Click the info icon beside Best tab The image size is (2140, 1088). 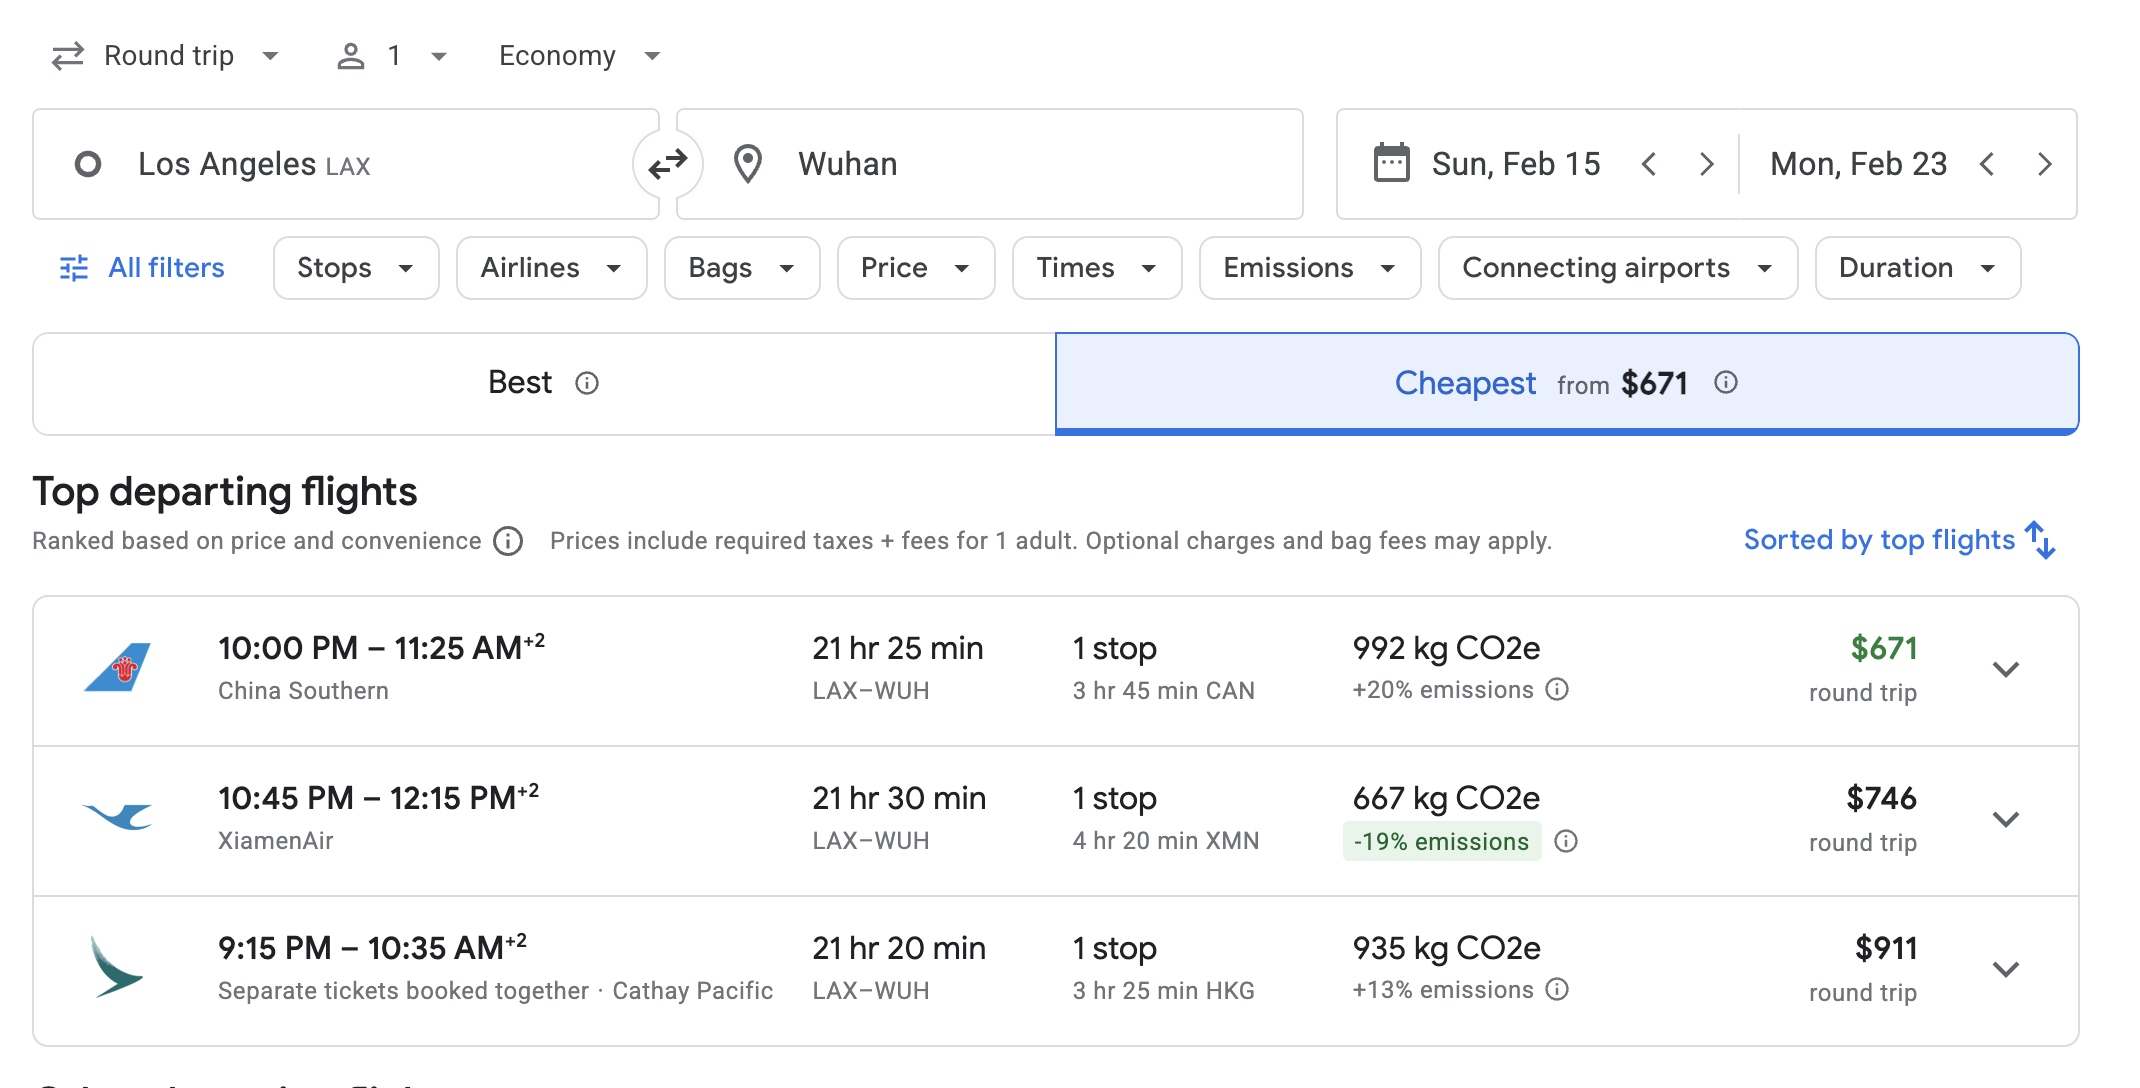point(587,383)
